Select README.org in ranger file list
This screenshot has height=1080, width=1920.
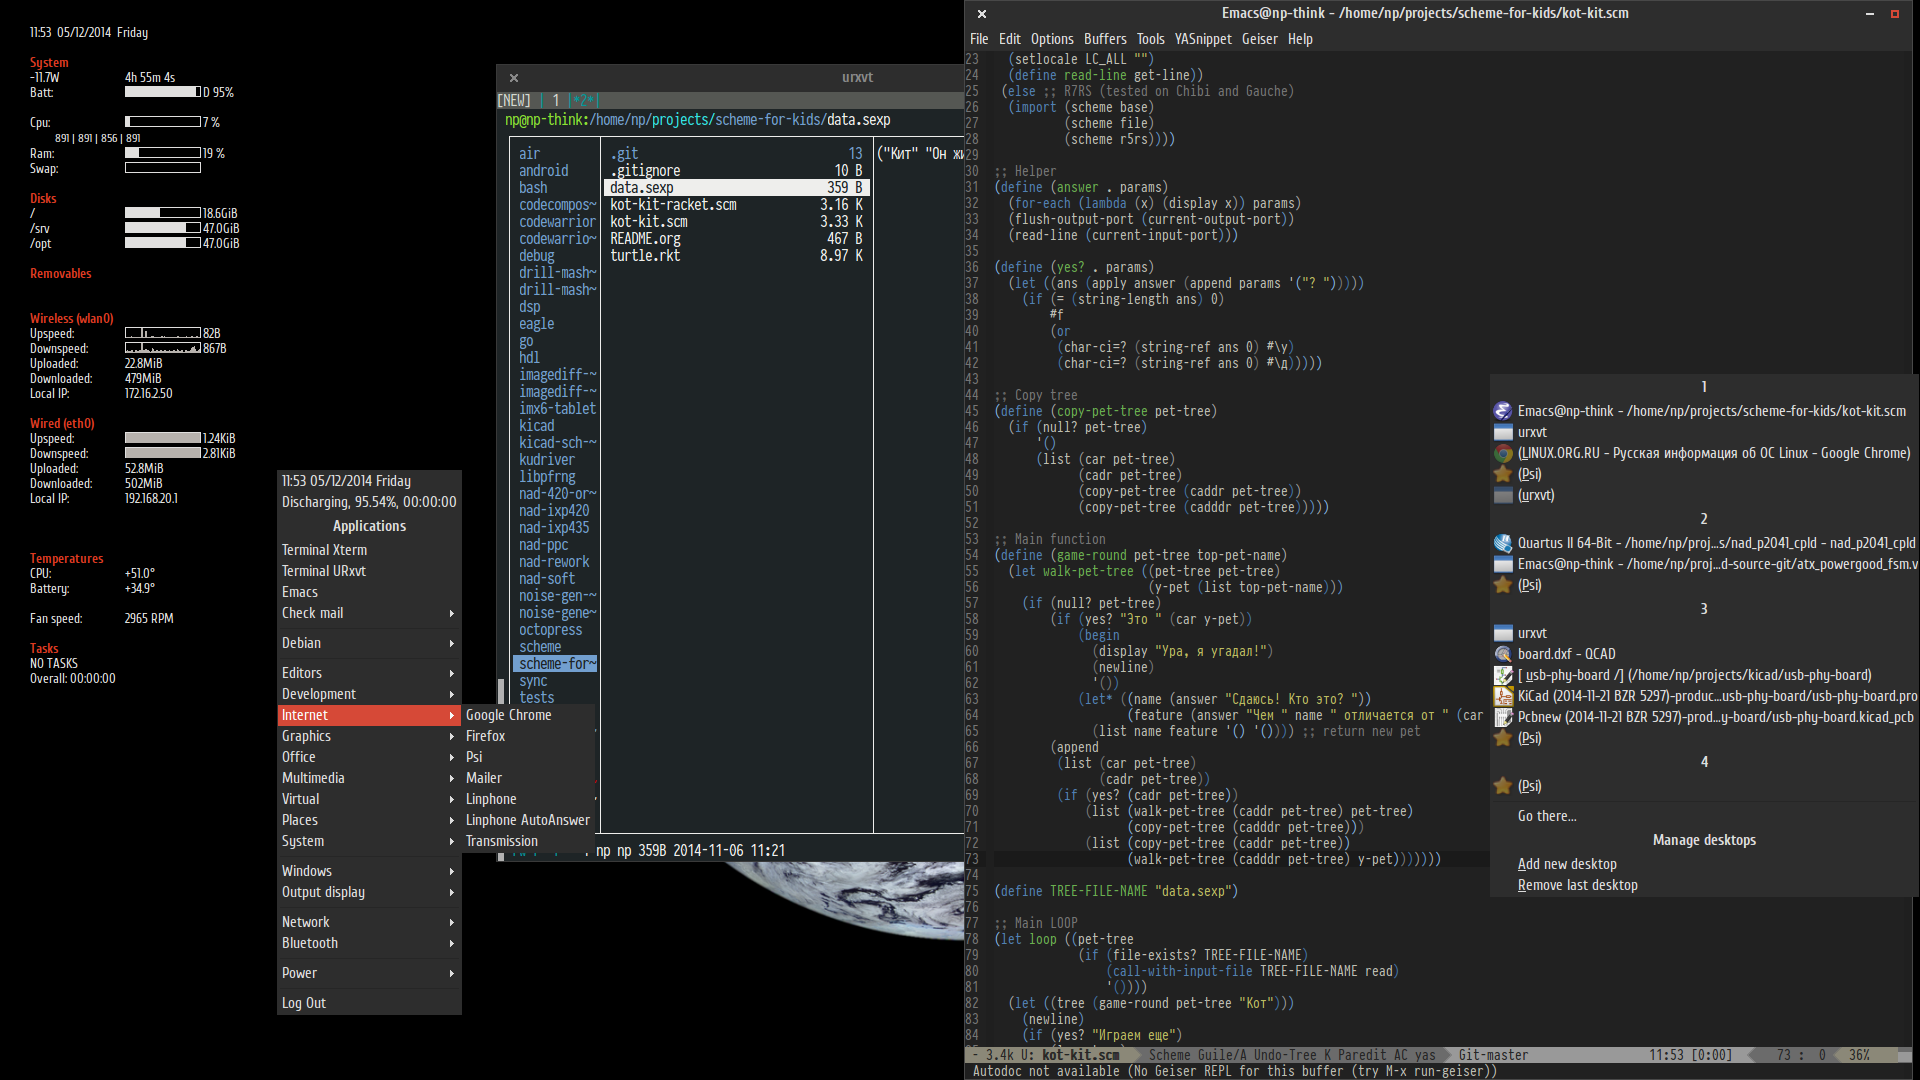tap(737, 239)
